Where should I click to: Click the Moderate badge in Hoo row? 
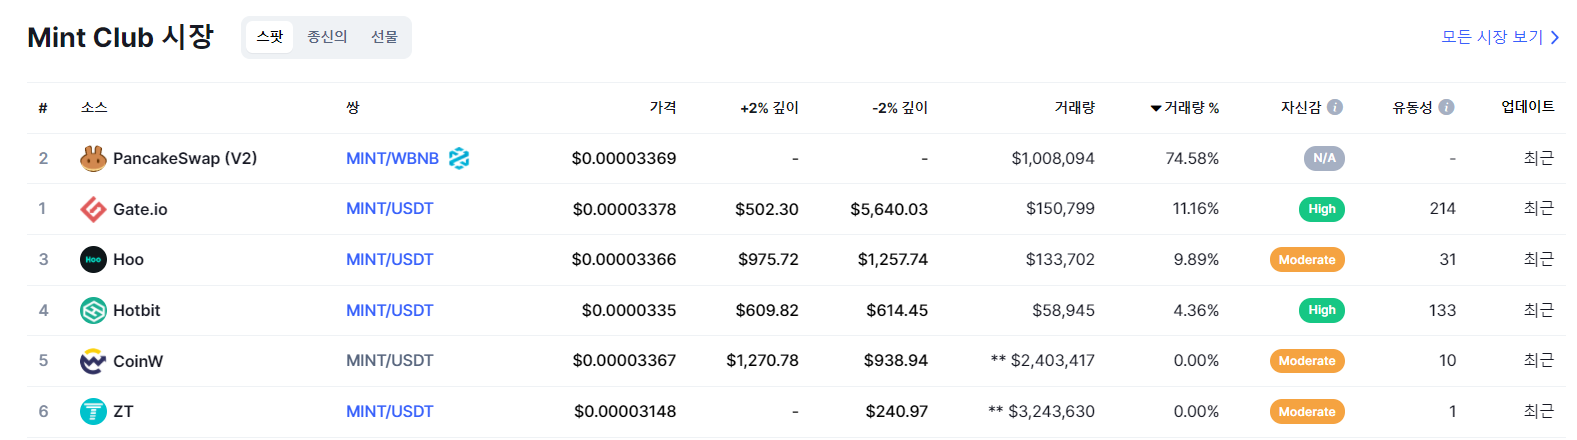1307,260
